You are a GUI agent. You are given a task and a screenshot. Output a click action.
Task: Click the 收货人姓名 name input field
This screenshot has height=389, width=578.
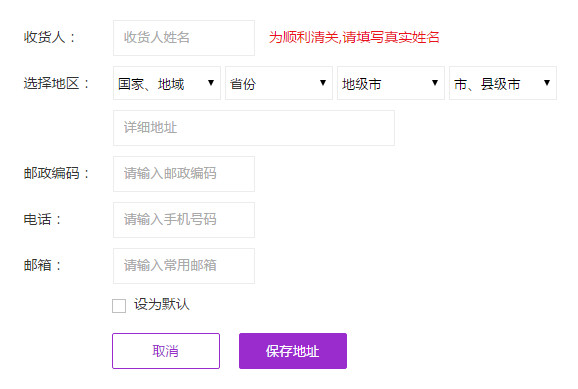click(184, 38)
